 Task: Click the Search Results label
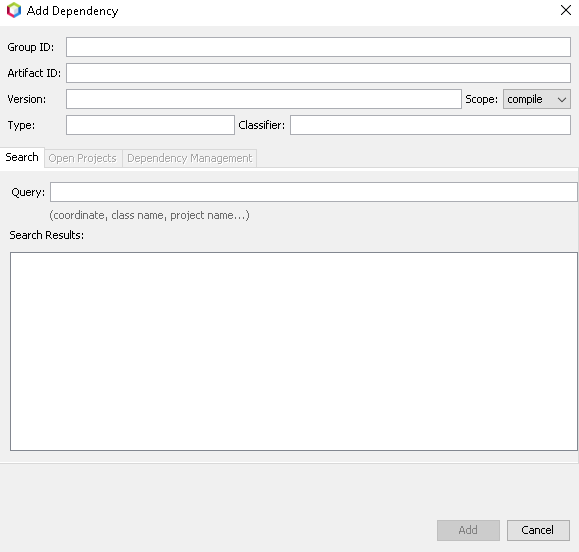(47, 235)
